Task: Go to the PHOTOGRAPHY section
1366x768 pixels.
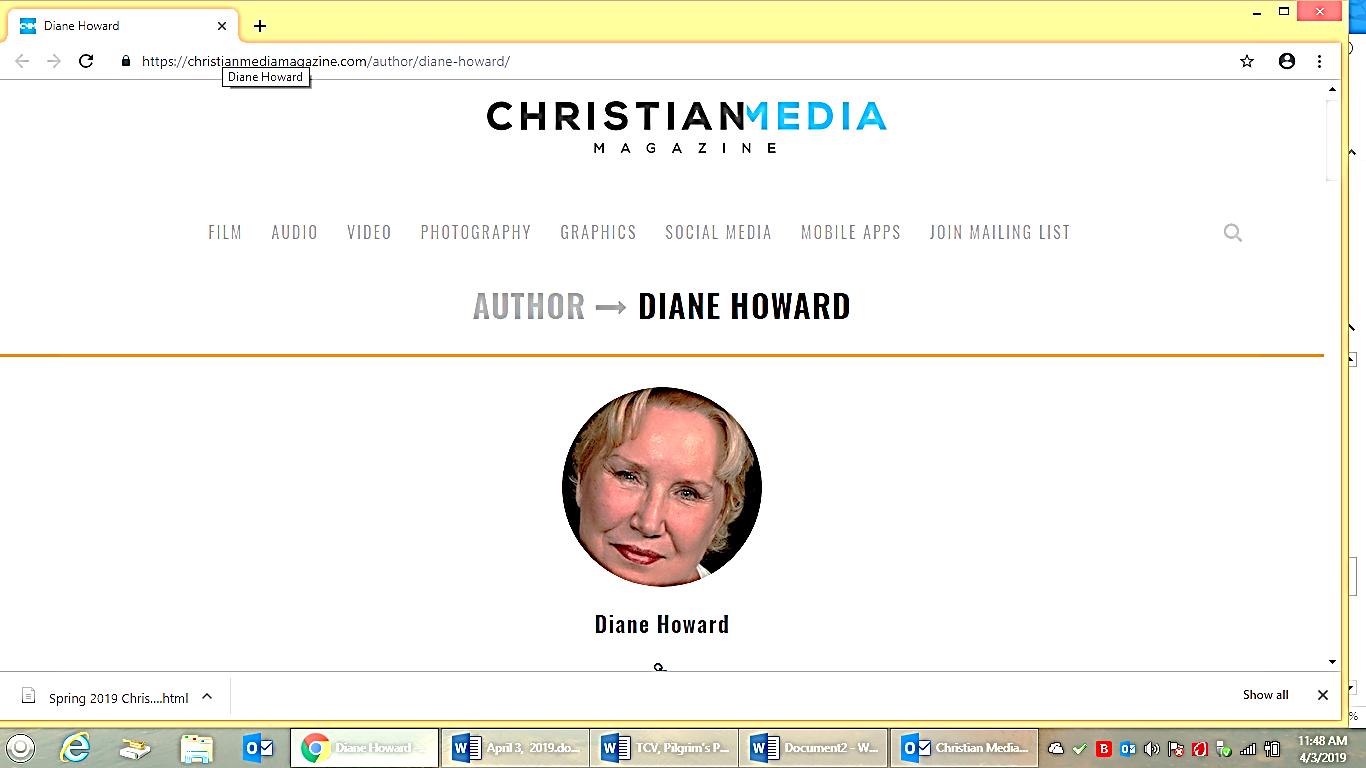Action: pyautogui.click(x=475, y=232)
